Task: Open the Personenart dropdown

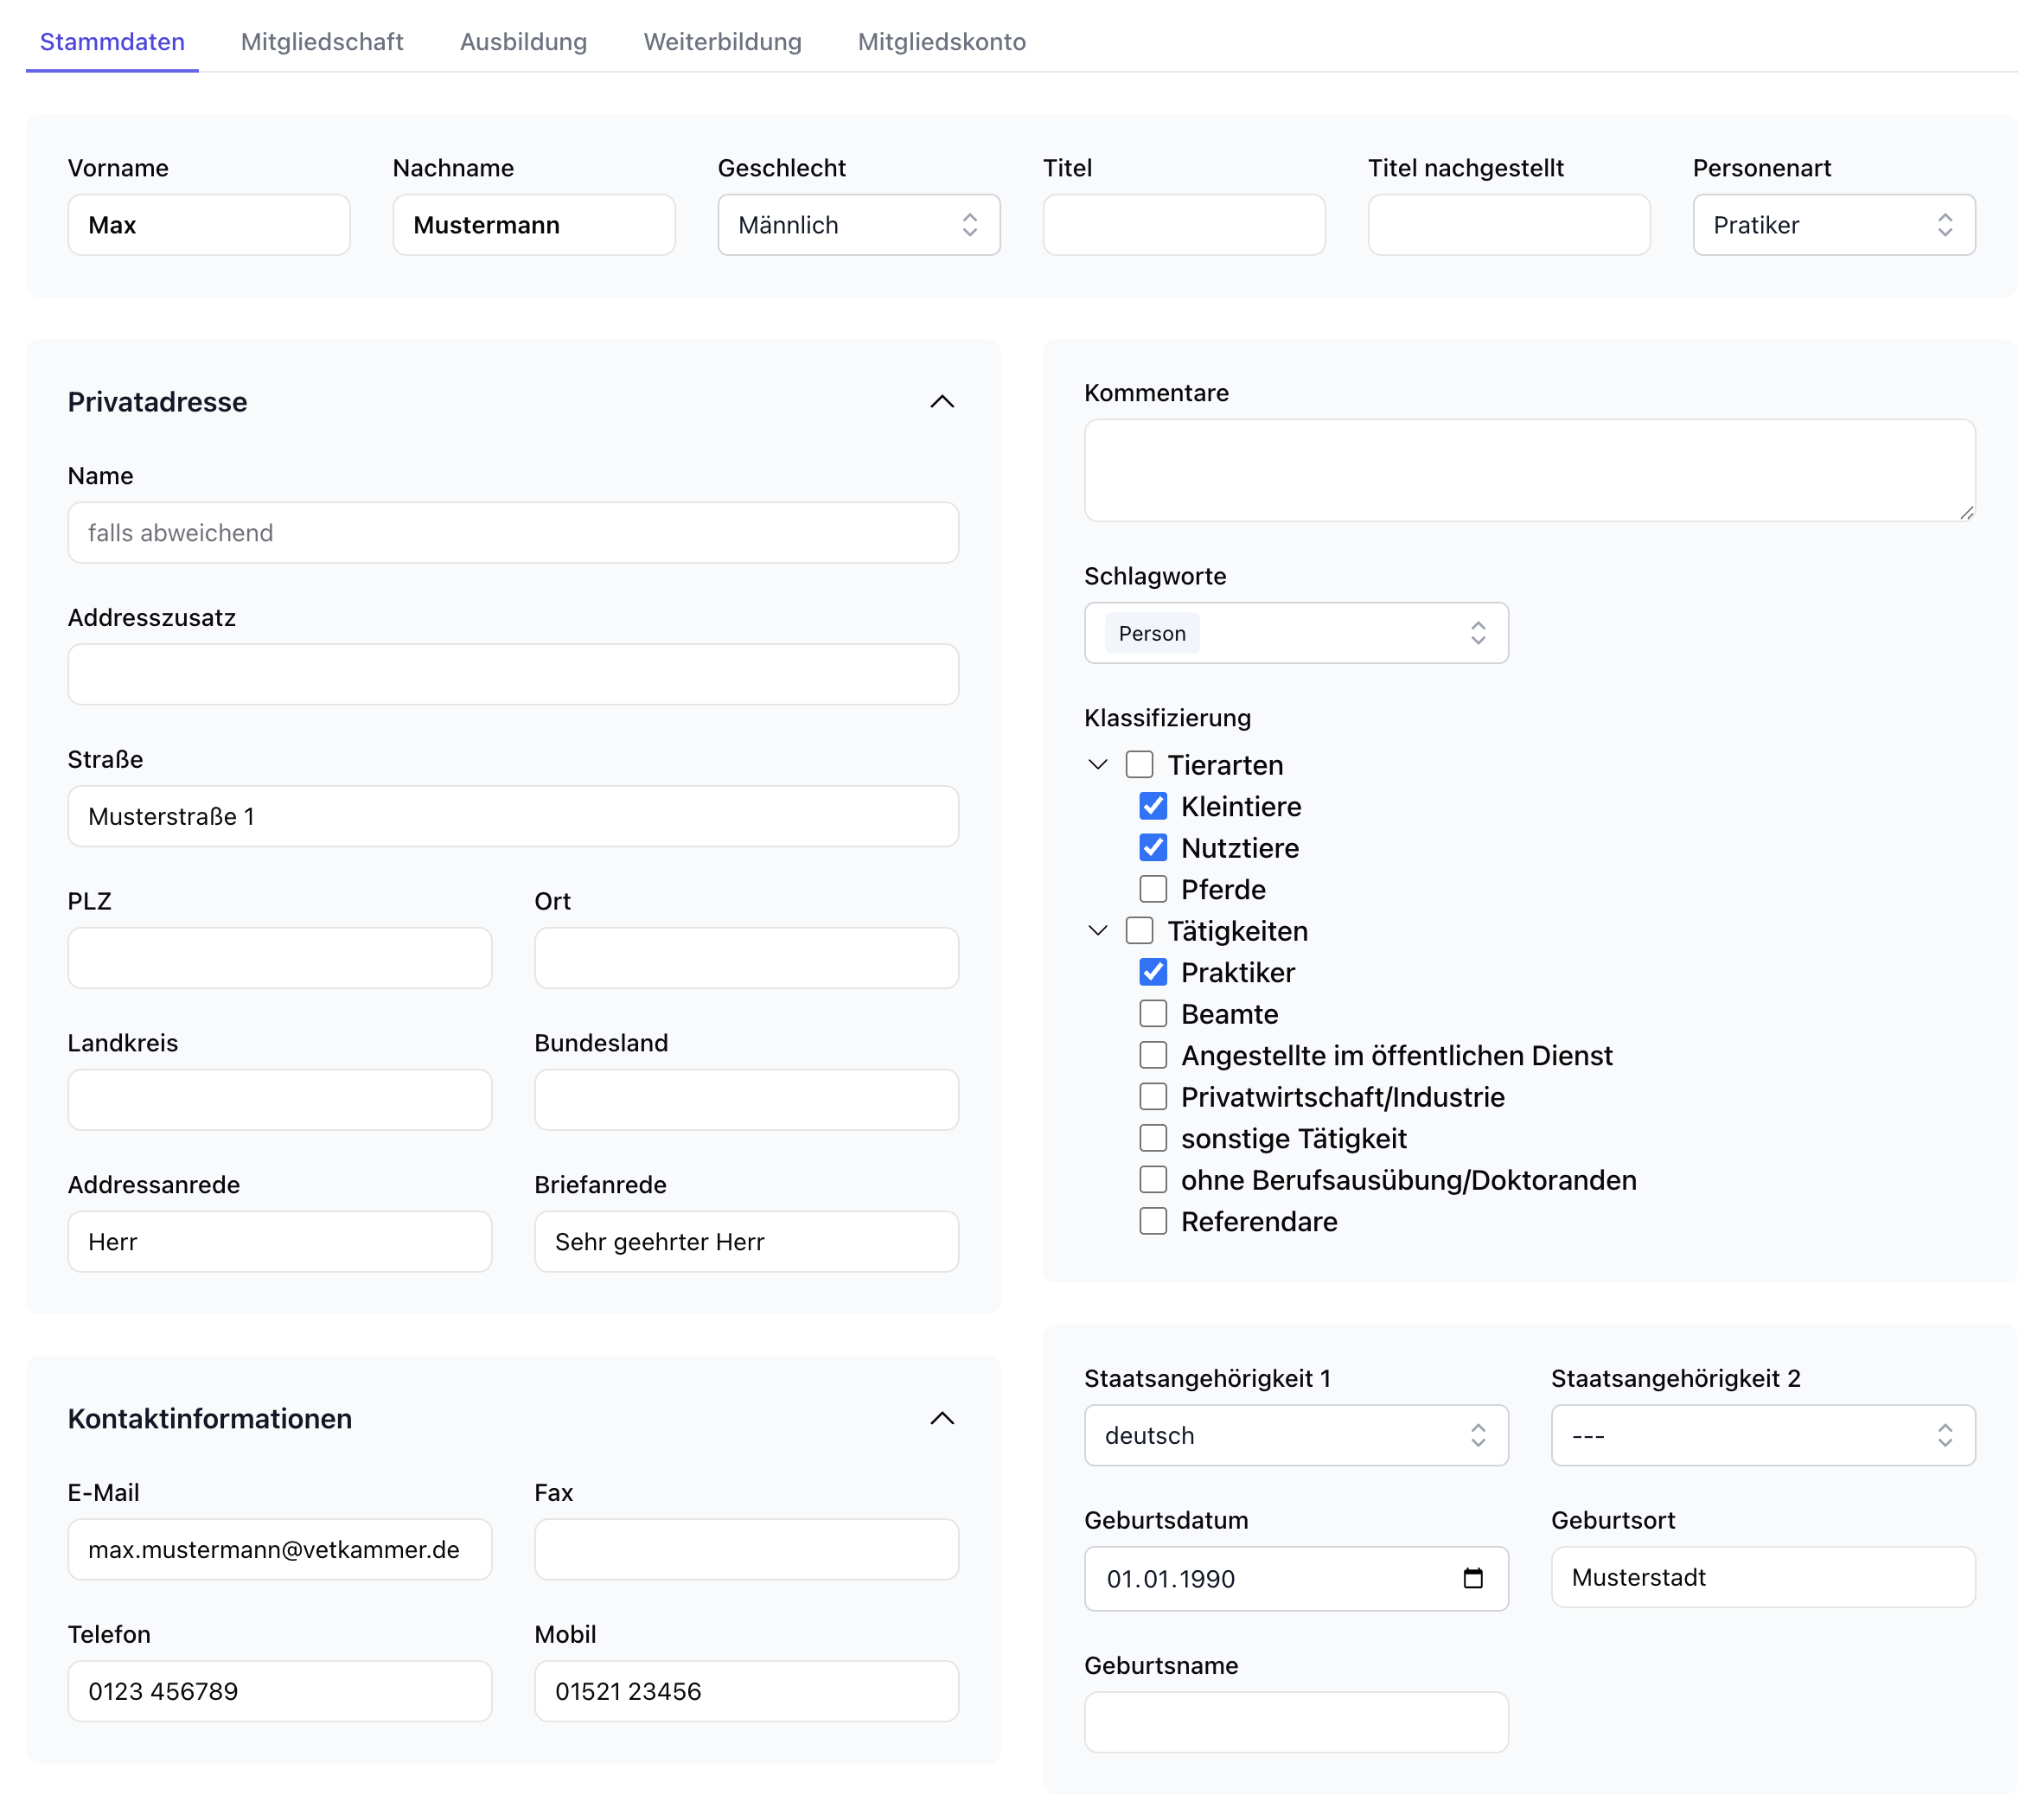Action: coord(1832,225)
